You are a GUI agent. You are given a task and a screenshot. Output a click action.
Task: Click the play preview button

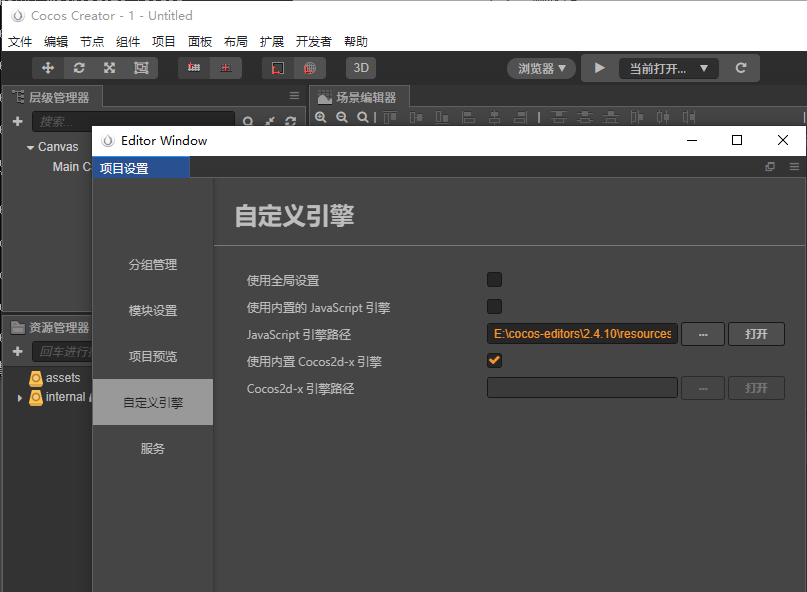[x=600, y=68]
